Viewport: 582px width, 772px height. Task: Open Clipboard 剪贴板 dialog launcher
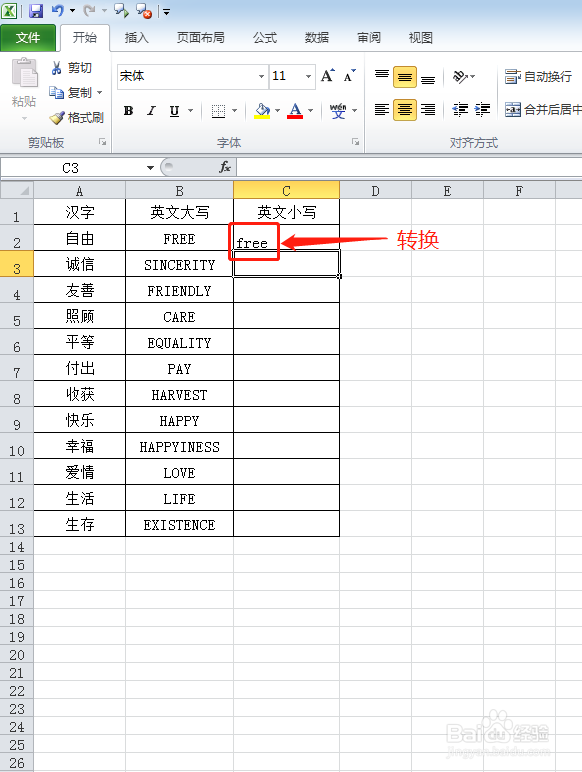coord(102,142)
